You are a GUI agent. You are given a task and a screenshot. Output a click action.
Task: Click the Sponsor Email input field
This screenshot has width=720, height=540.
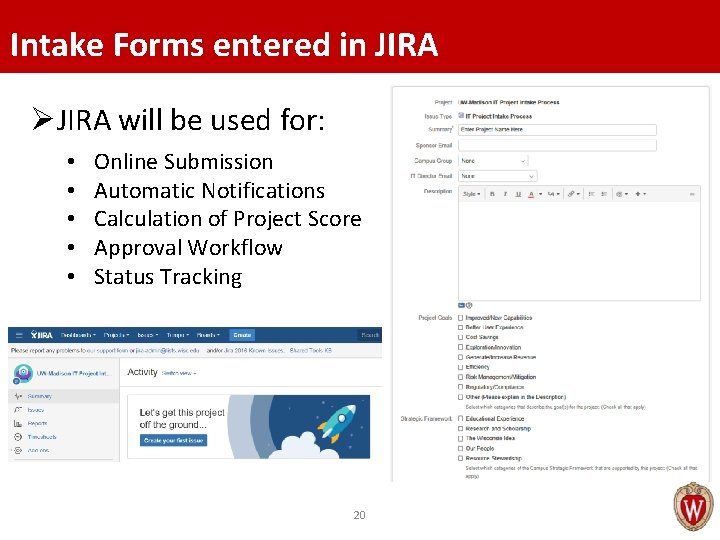coord(557,145)
